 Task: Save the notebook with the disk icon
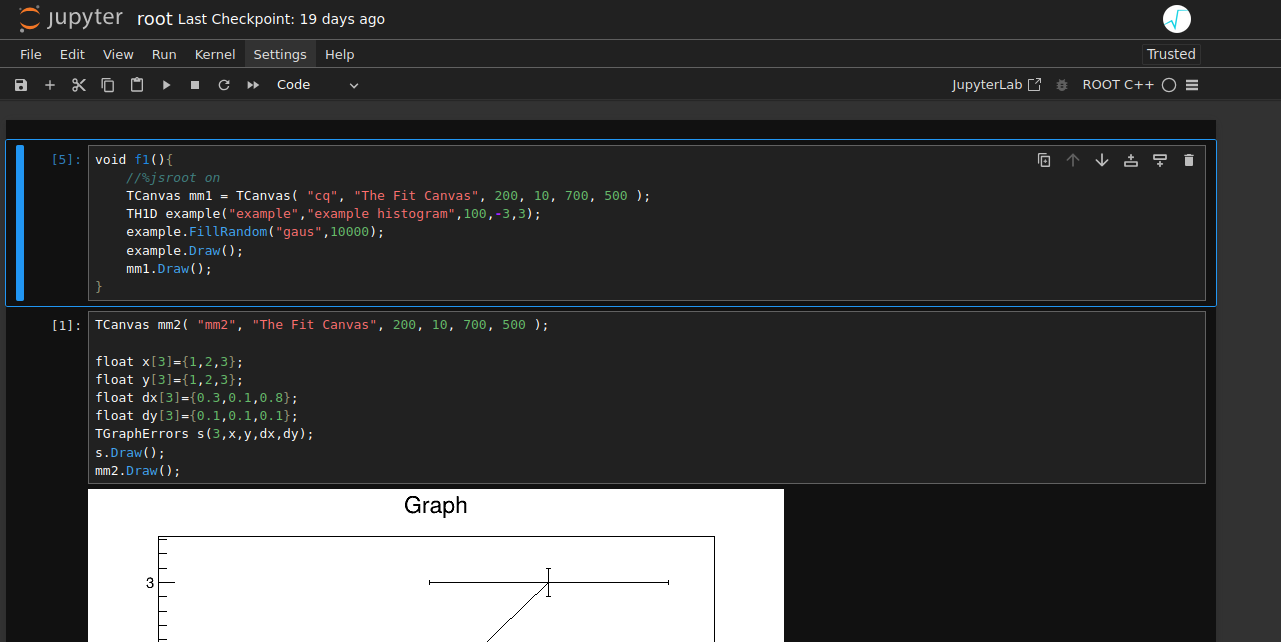[x=21, y=85]
